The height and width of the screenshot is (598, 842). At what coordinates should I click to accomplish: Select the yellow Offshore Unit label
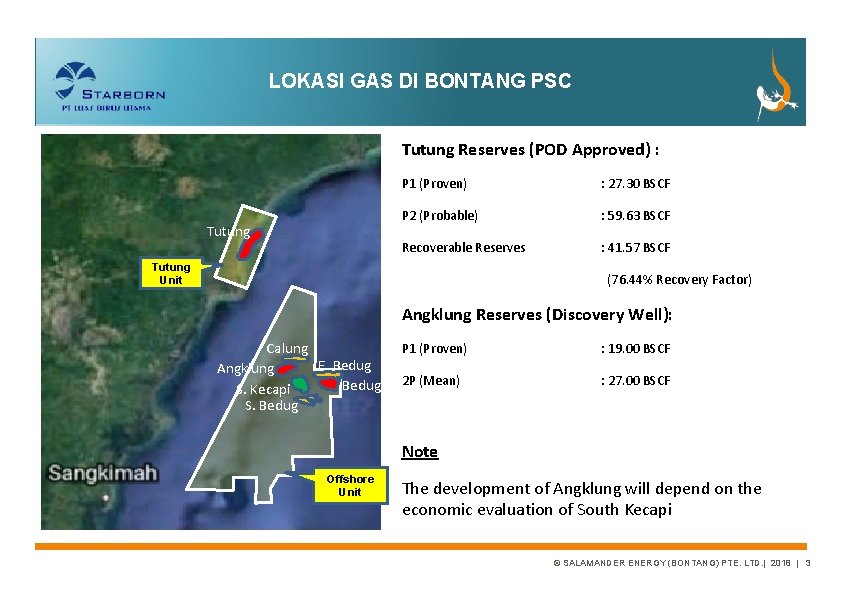pyautogui.click(x=351, y=485)
